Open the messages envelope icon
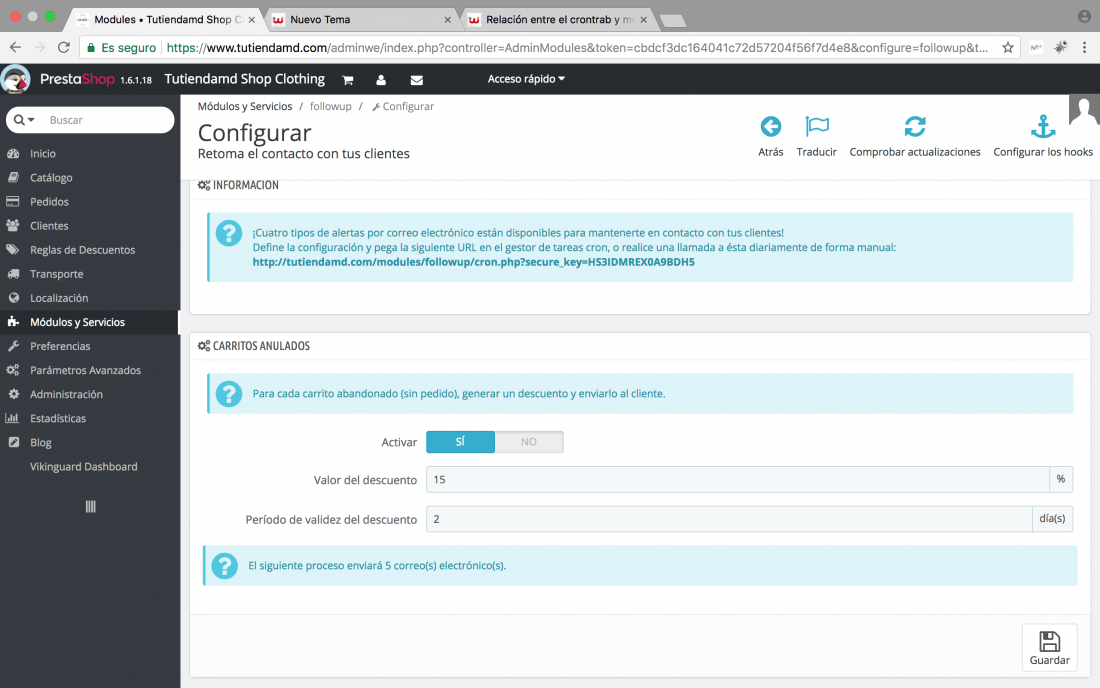This screenshot has width=1100, height=688. click(417, 80)
